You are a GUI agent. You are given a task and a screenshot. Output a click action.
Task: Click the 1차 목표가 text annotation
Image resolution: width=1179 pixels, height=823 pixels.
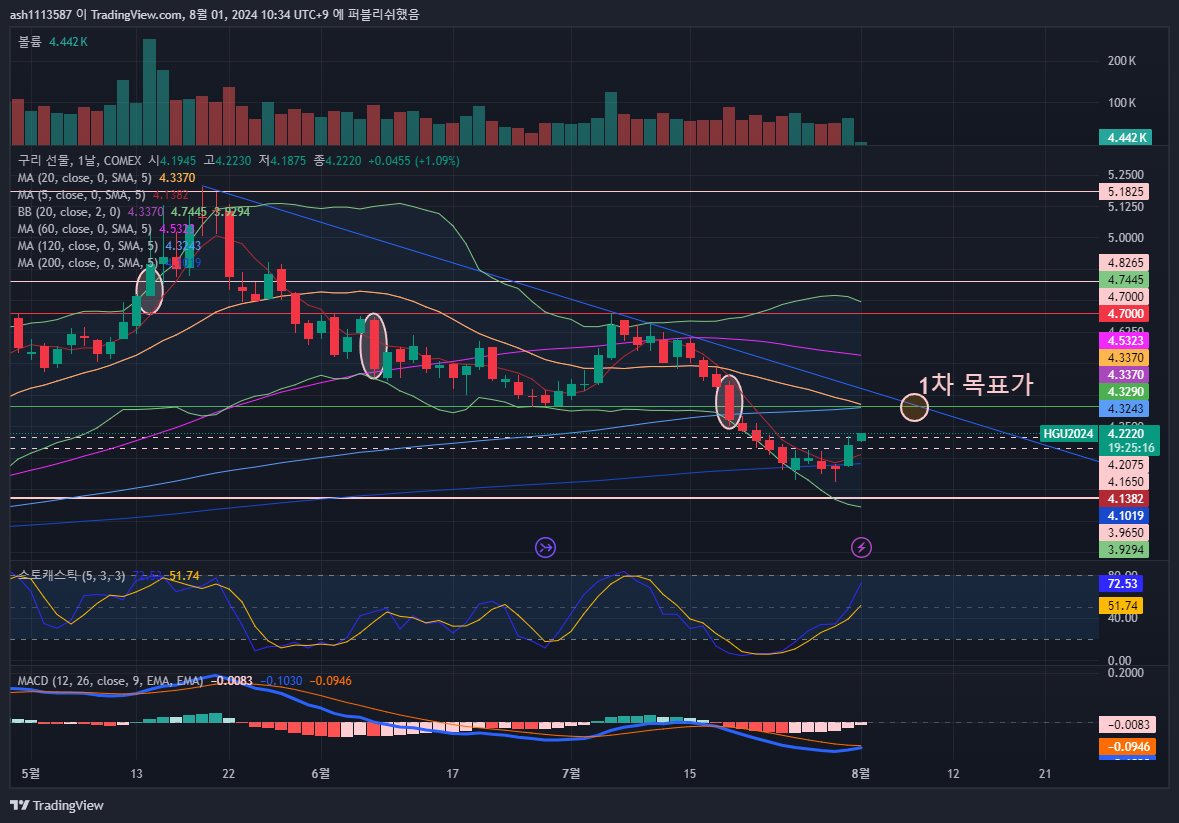coord(975,384)
